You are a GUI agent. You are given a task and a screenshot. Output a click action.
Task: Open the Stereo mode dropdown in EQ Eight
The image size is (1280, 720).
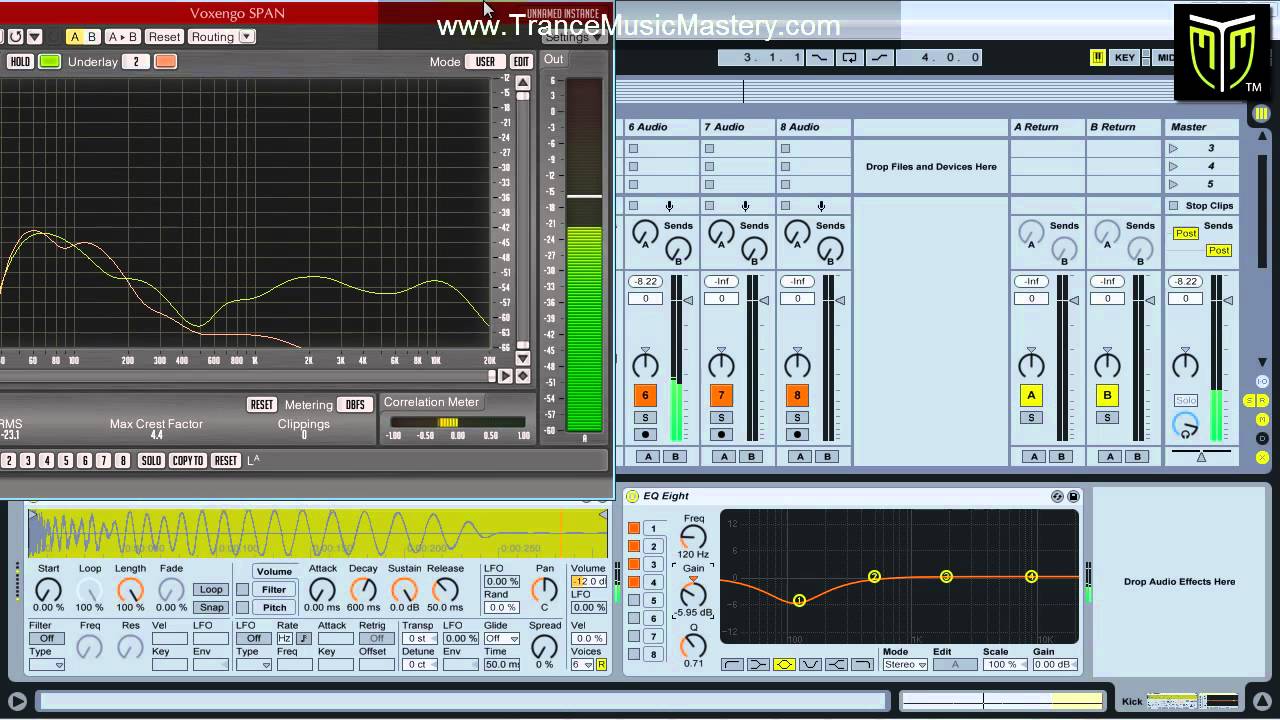tap(904, 665)
